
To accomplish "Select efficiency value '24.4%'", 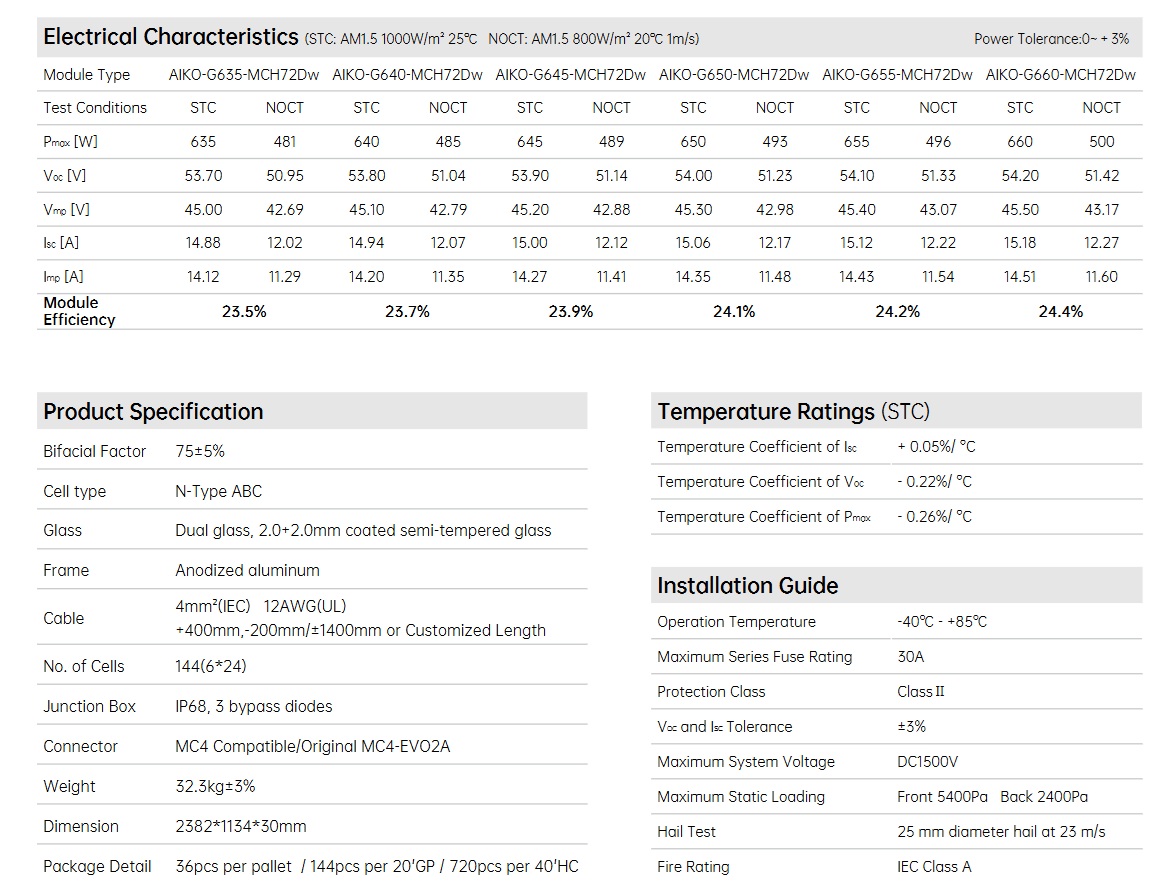I will [x=1061, y=312].
